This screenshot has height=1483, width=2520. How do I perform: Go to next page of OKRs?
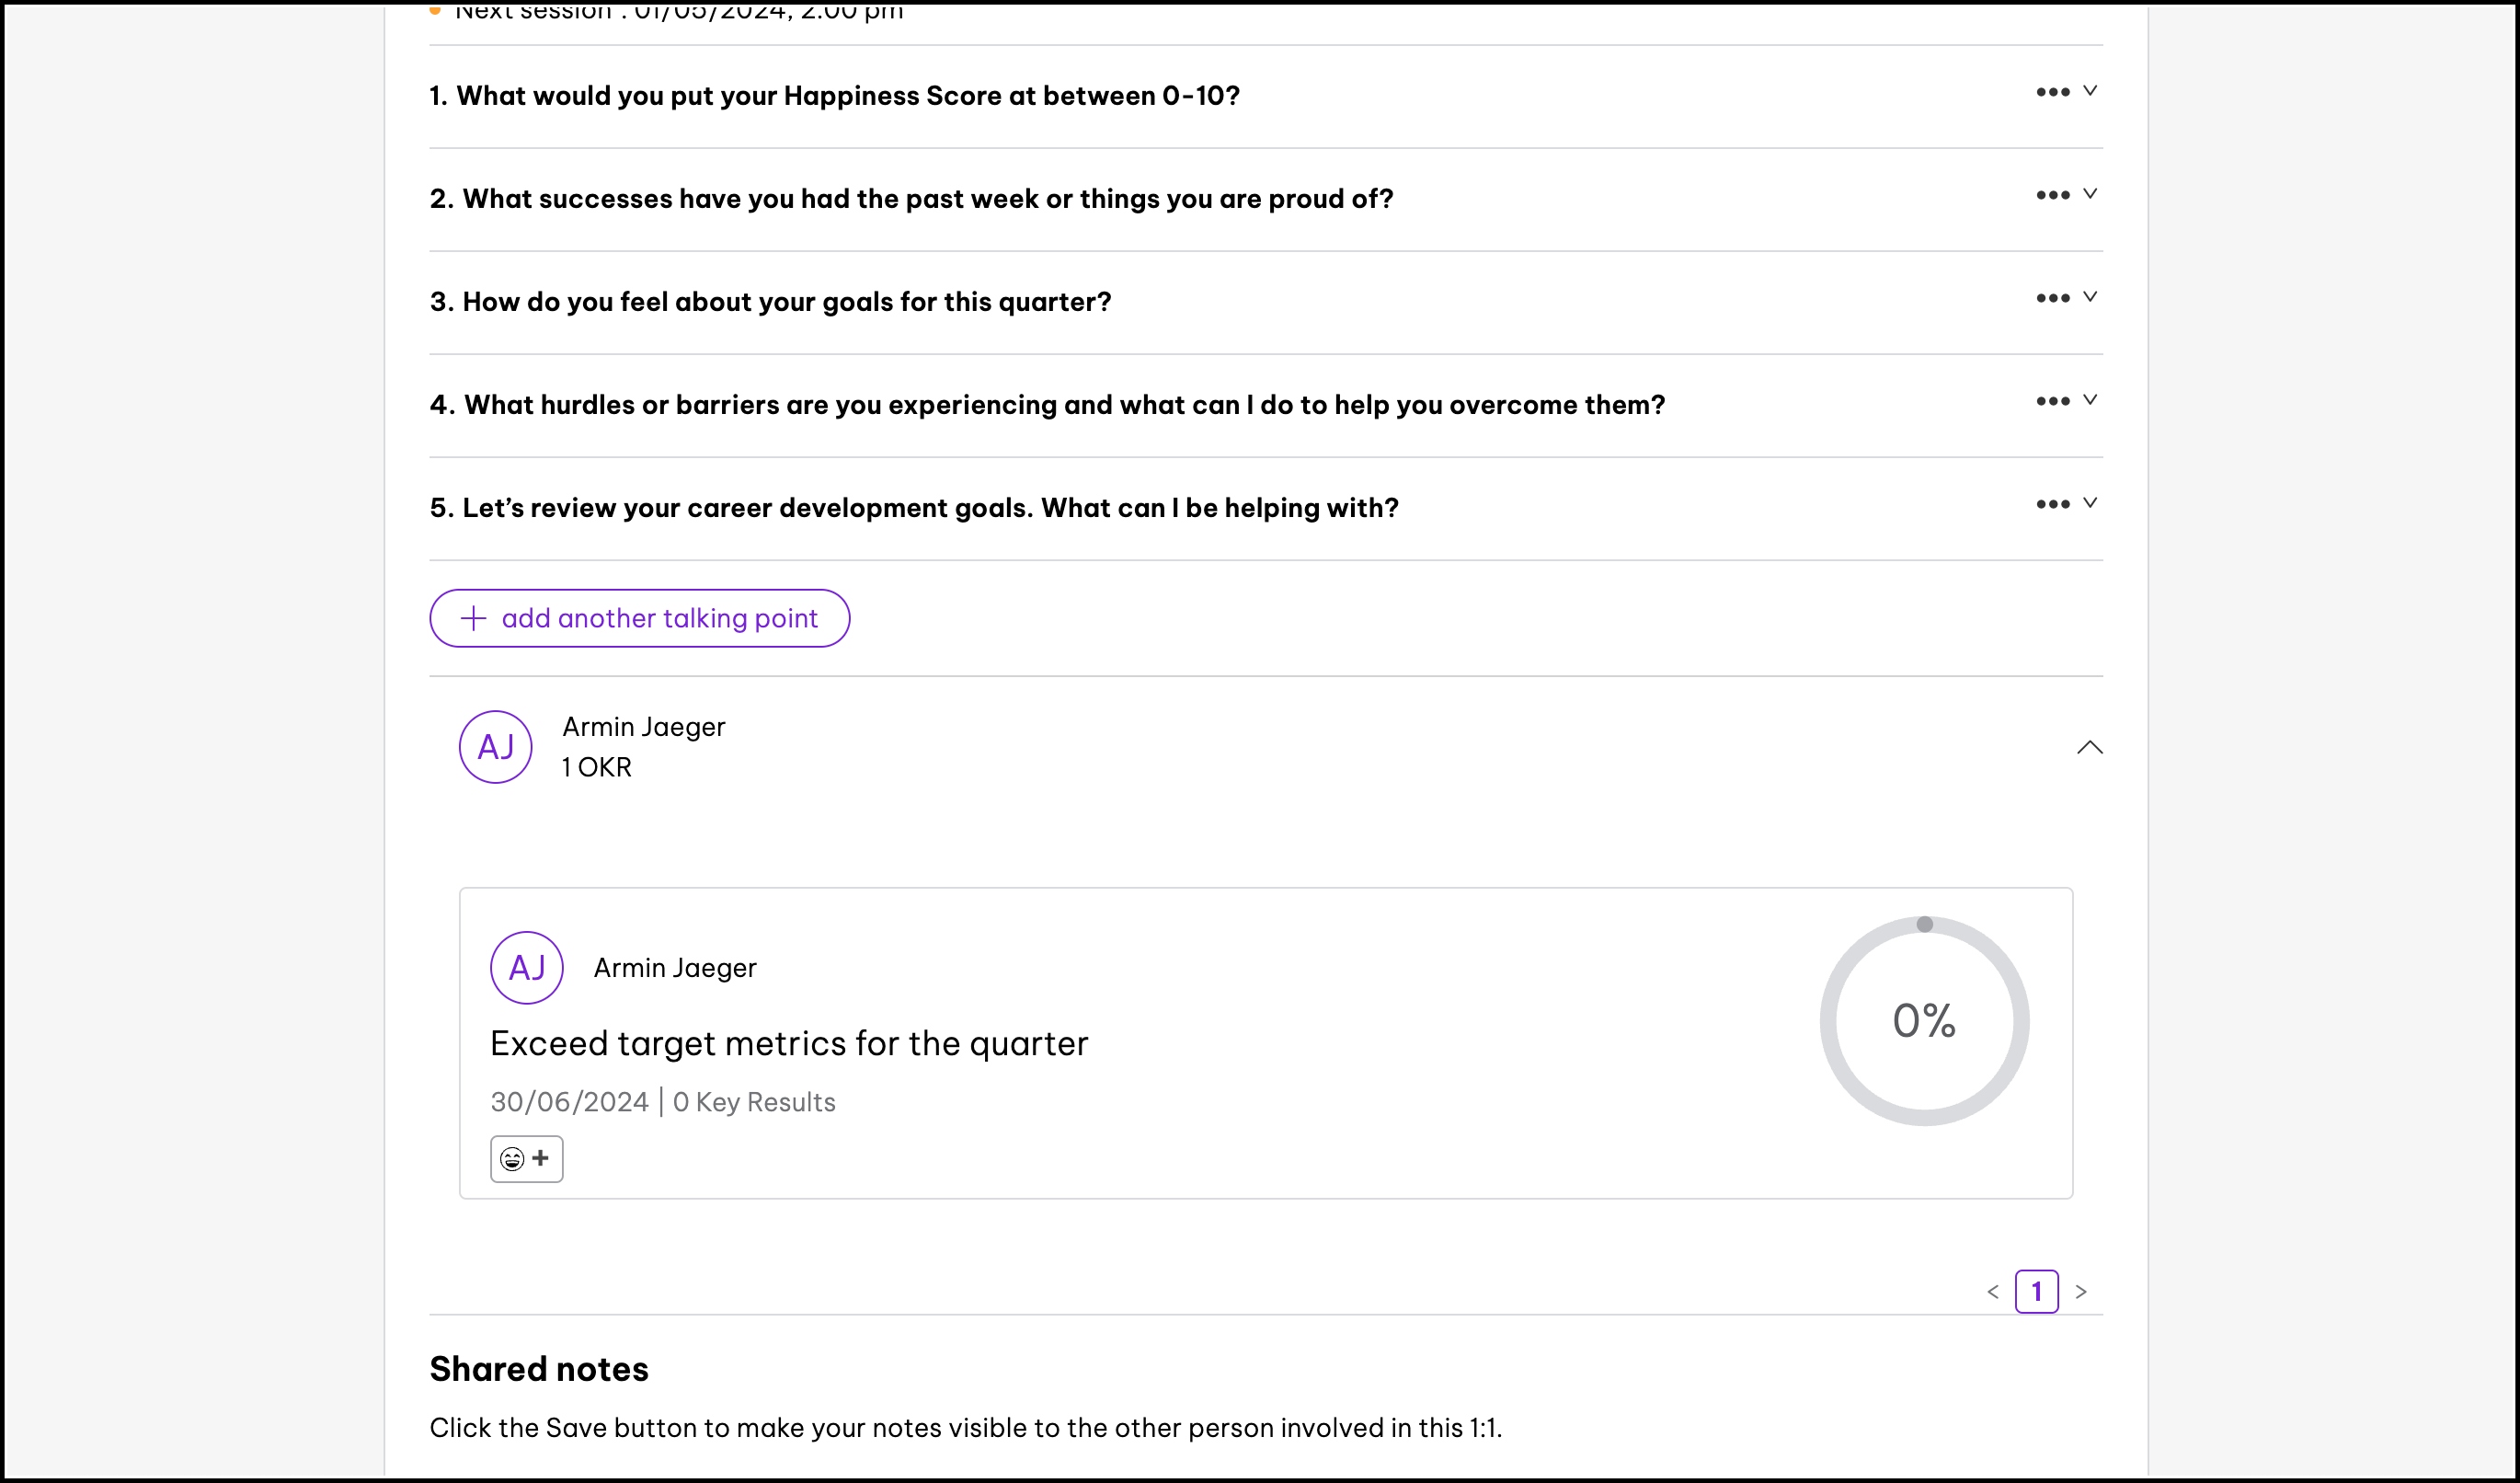coord(2081,1291)
